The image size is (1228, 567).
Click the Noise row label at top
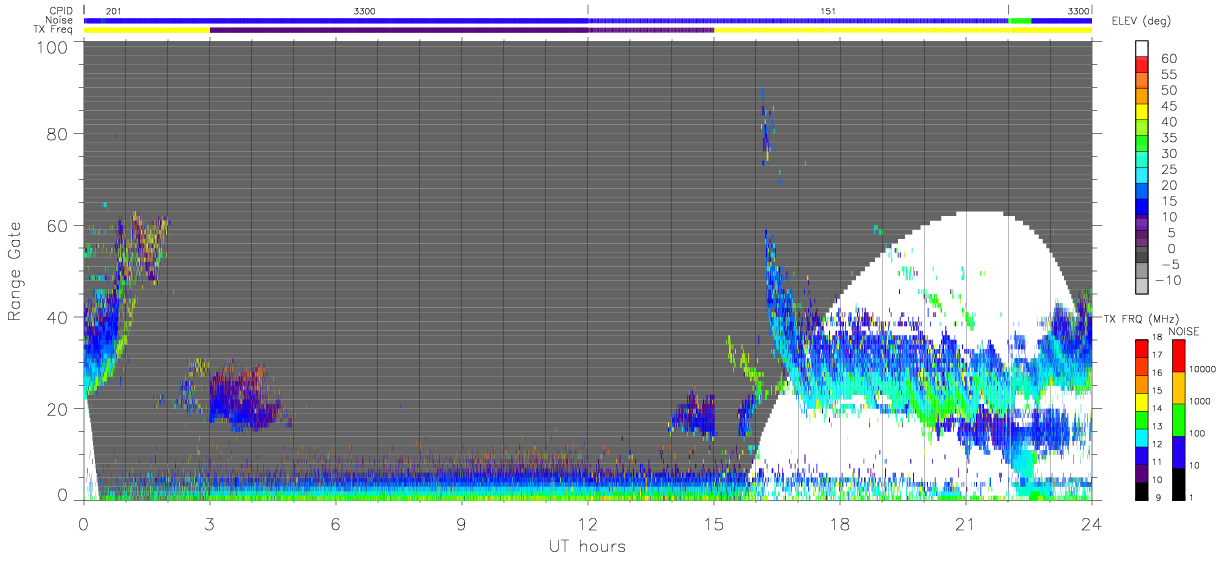click(x=59, y=20)
